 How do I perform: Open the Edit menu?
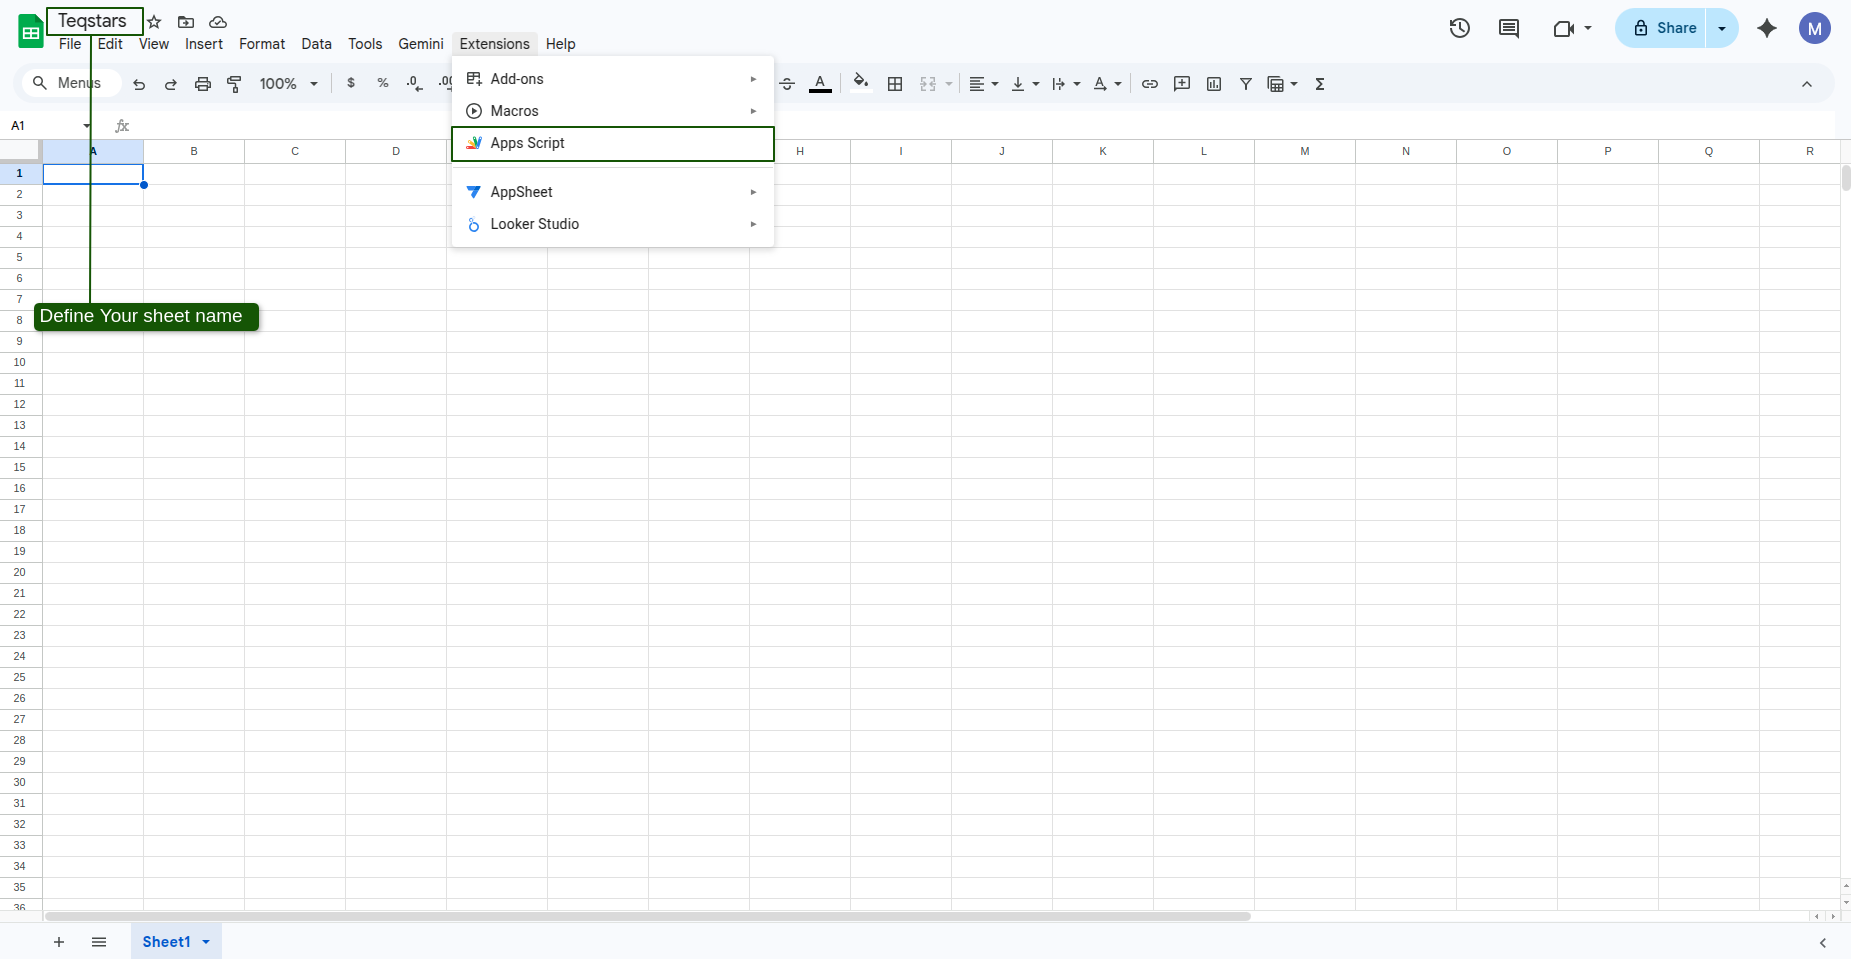click(110, 44)
